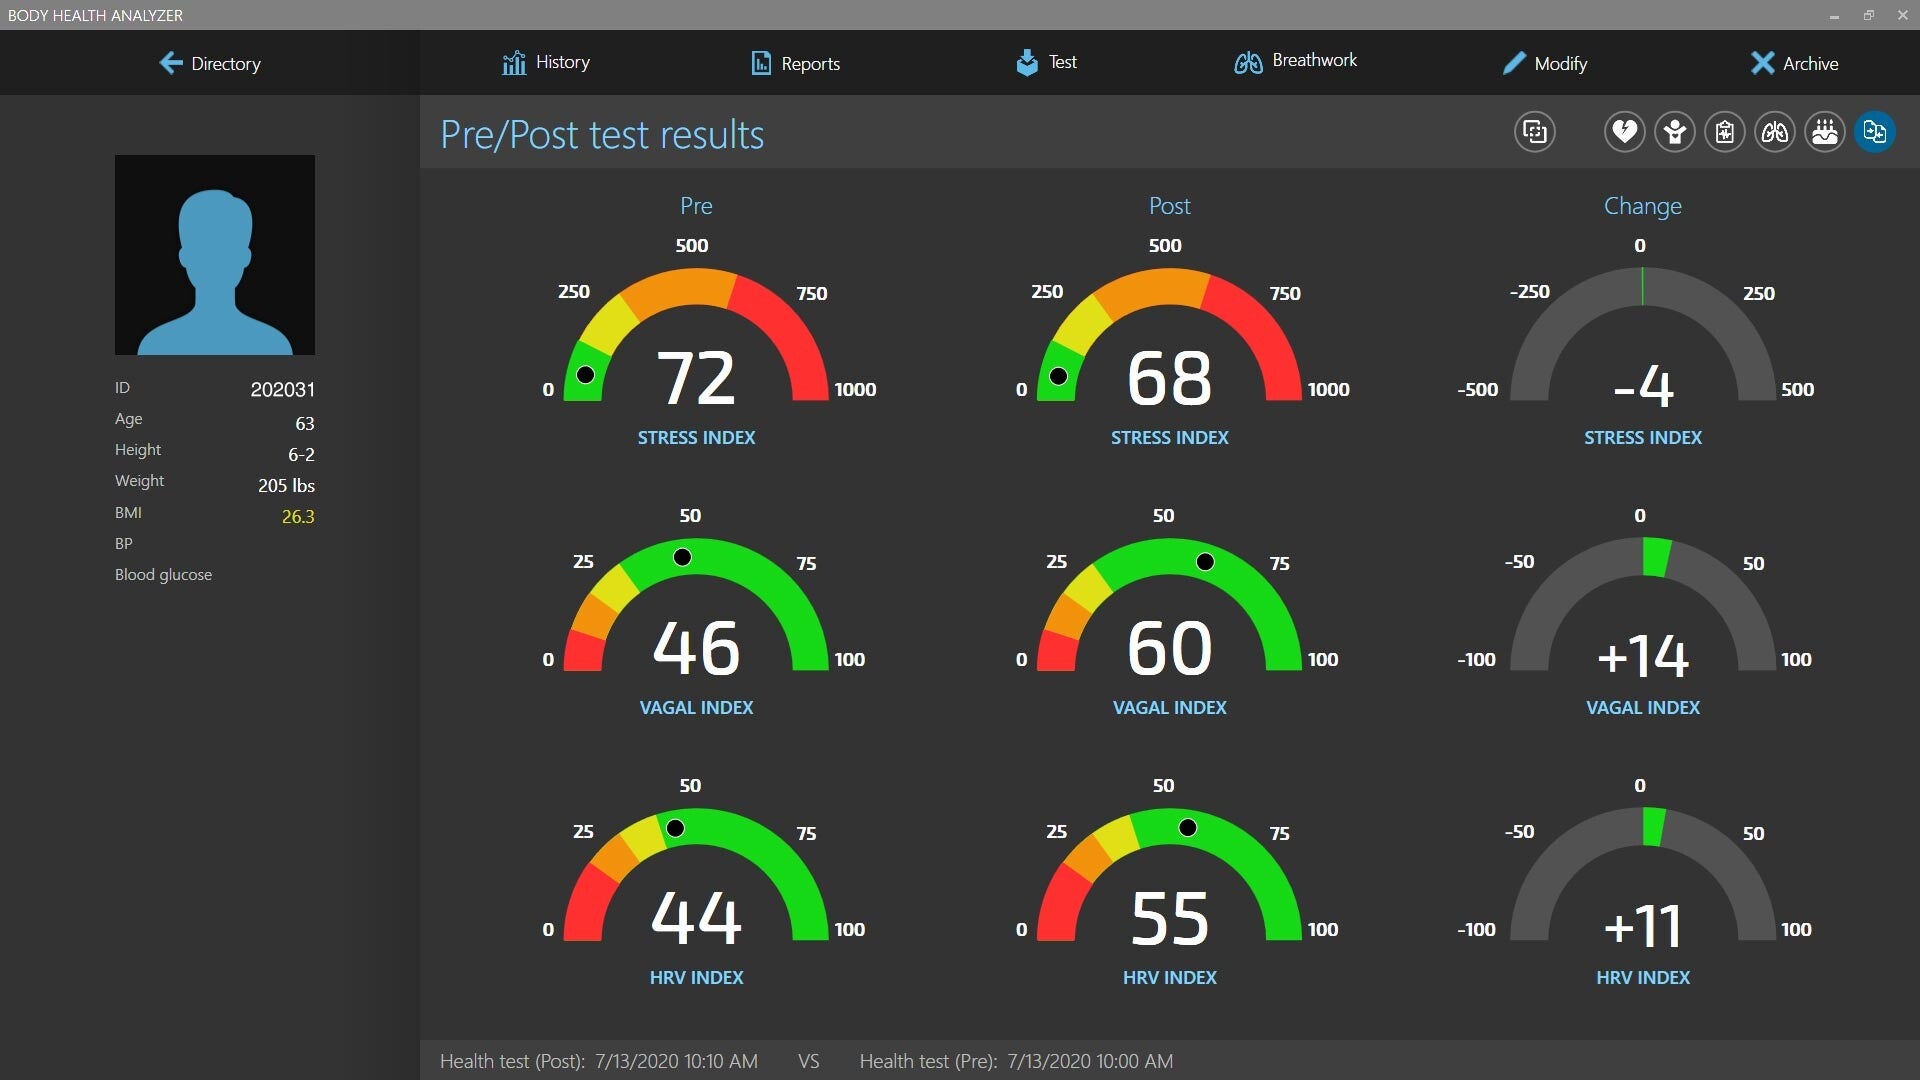Screen dimensions: 1920x1080
Task: Click the Pre column heading
Action: (x=696, y=206)
